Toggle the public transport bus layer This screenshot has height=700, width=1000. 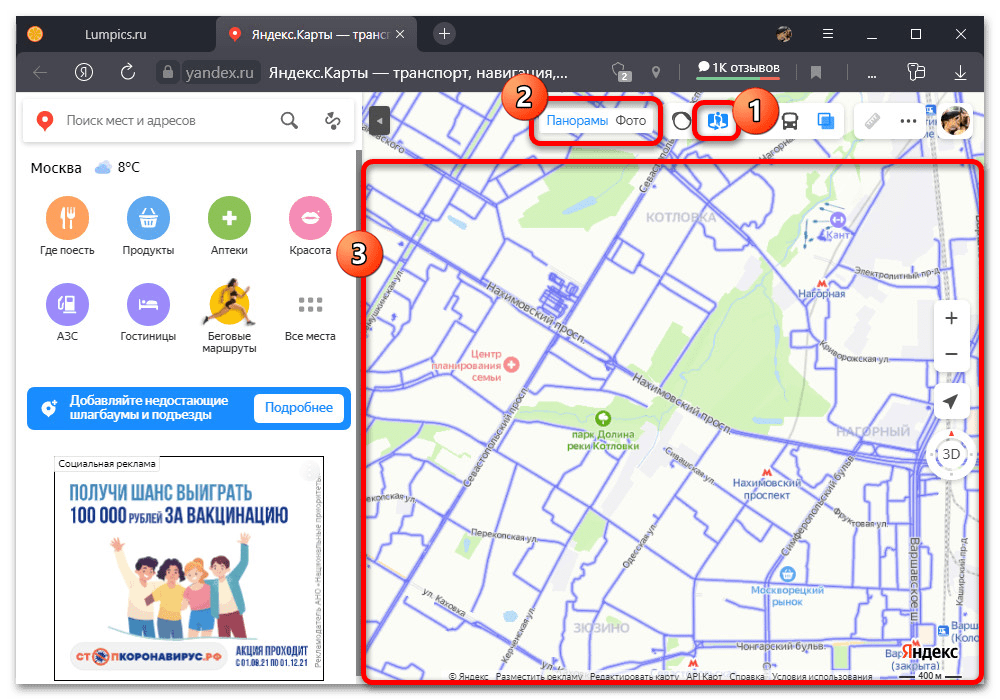click(x=790, y=121)
